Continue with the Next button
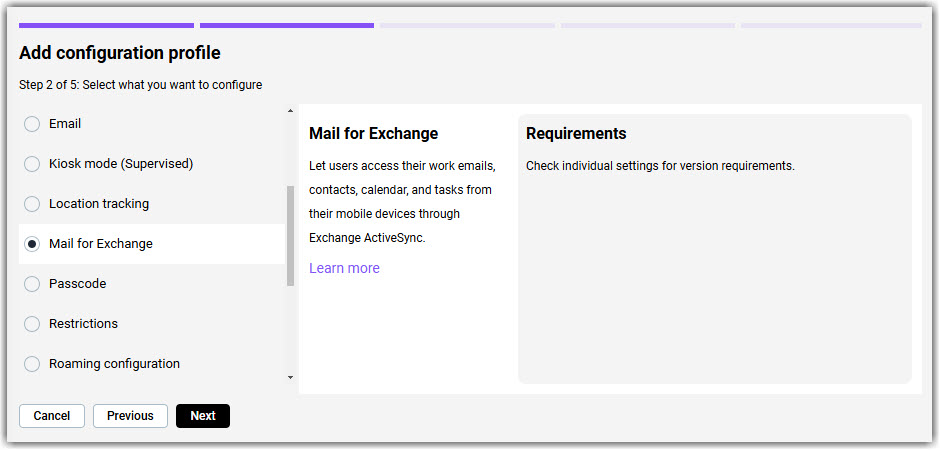This screenshot has height=450, width=940. click(x=203, y=416)
